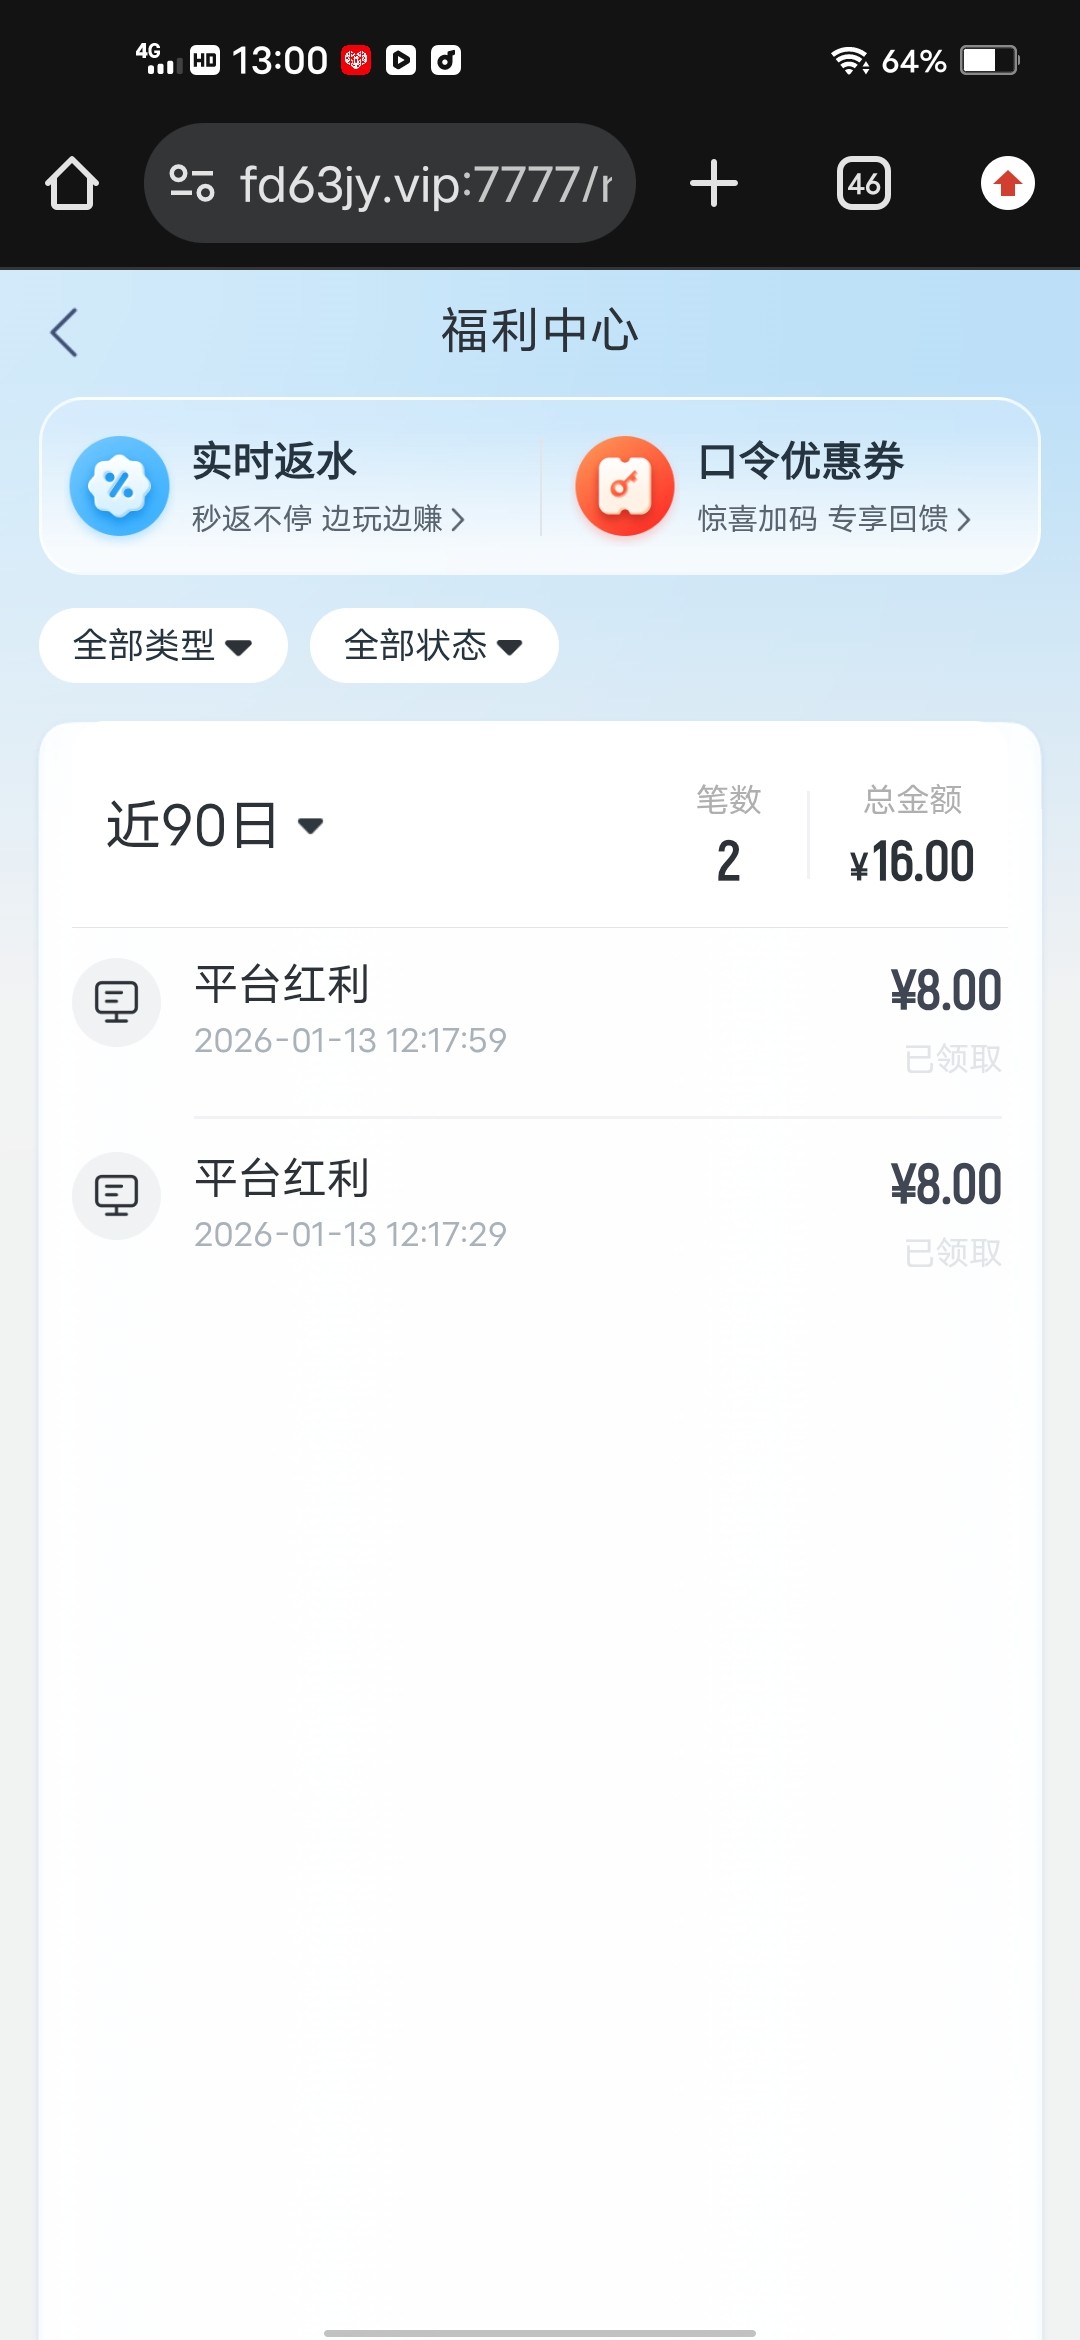
Task: Tap the red upward arrow update icon
Action: pyautogui.click(x=1007, y=184)
